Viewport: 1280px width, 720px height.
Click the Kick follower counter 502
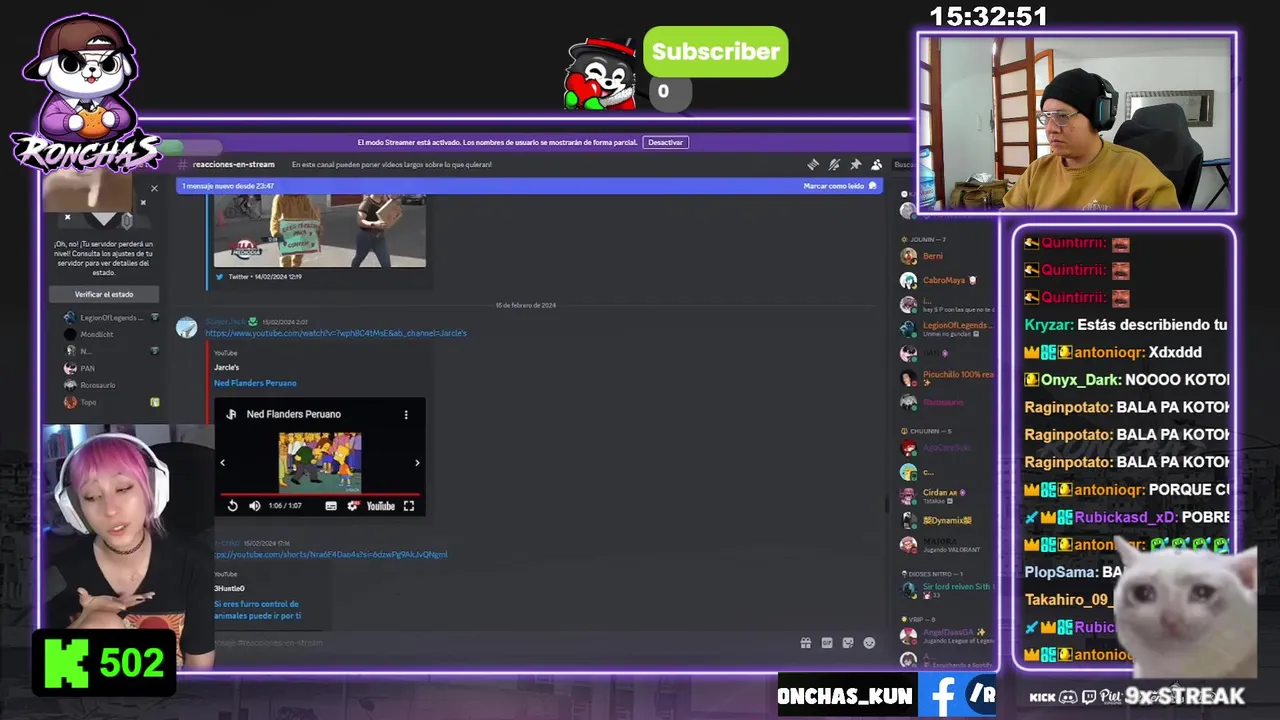105,662
